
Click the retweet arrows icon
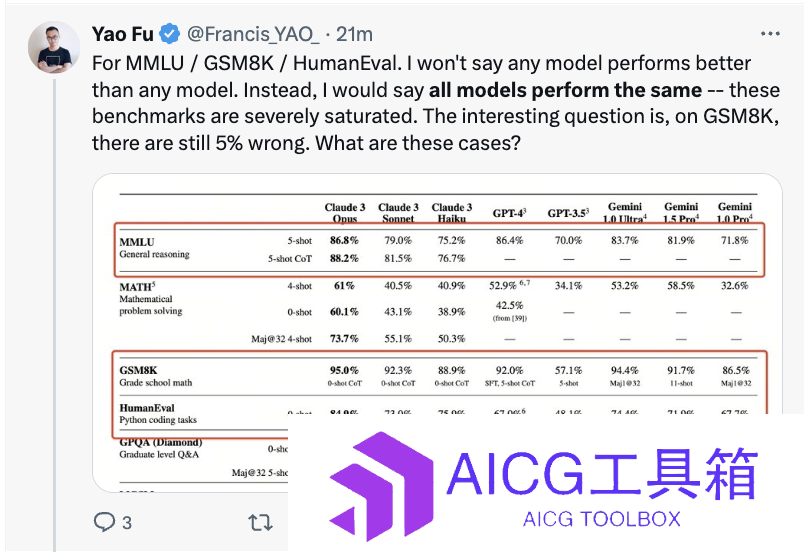coord(260,522)
